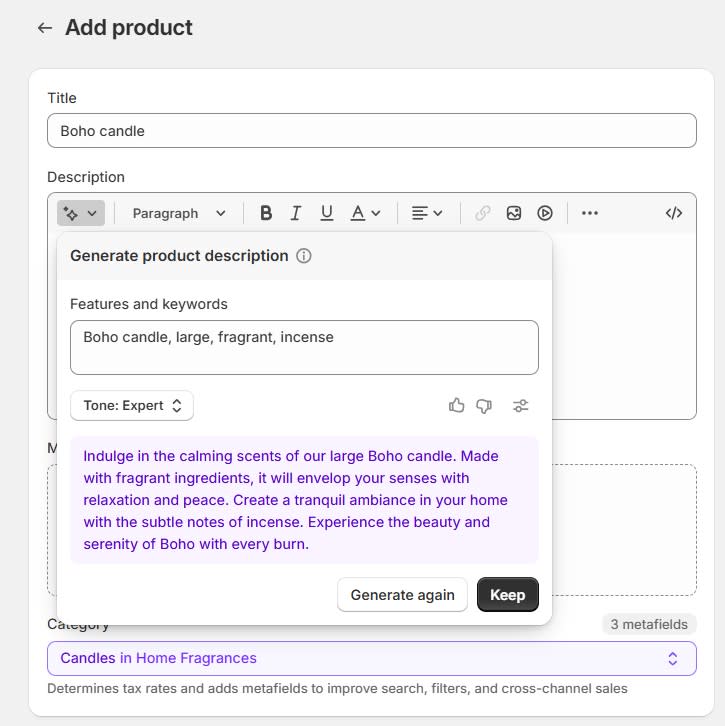Open the generation settings sliders icon
725x726 pixels.
click(521, 406)
